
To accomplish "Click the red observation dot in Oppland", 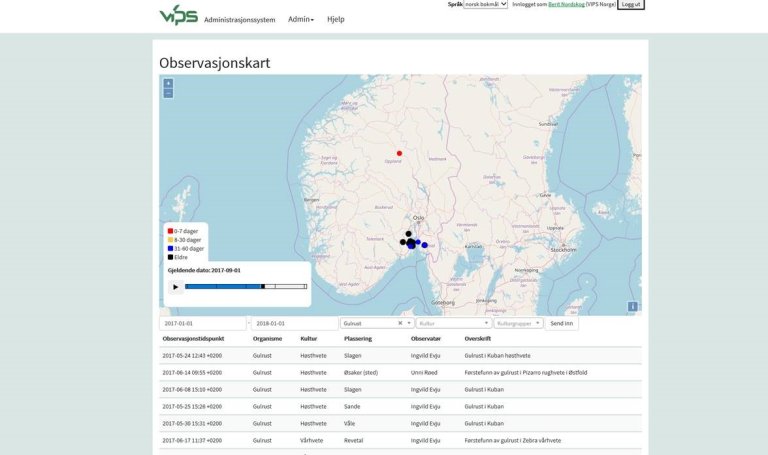I will (x=399, y=153).
